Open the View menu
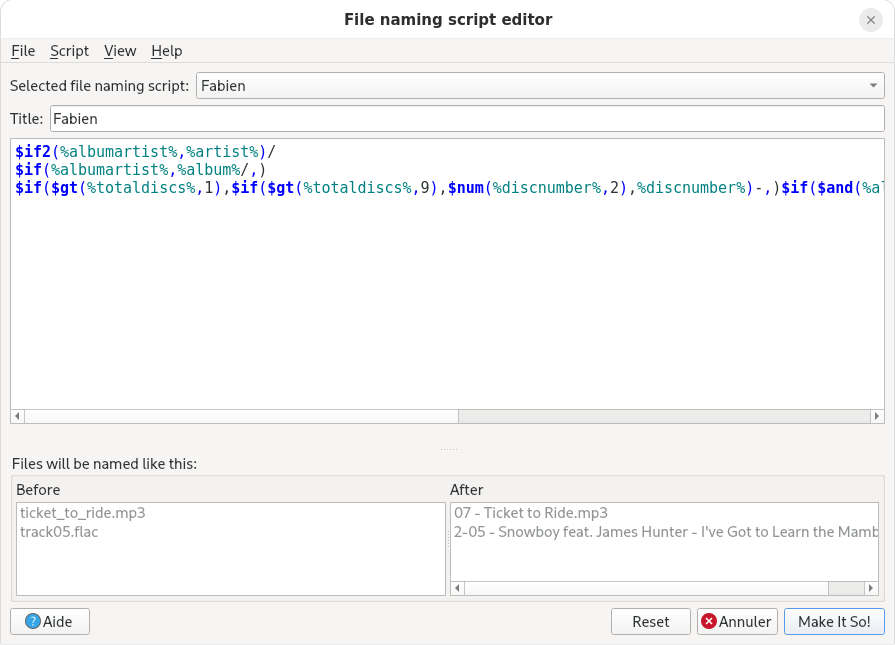 click(120, 51)
